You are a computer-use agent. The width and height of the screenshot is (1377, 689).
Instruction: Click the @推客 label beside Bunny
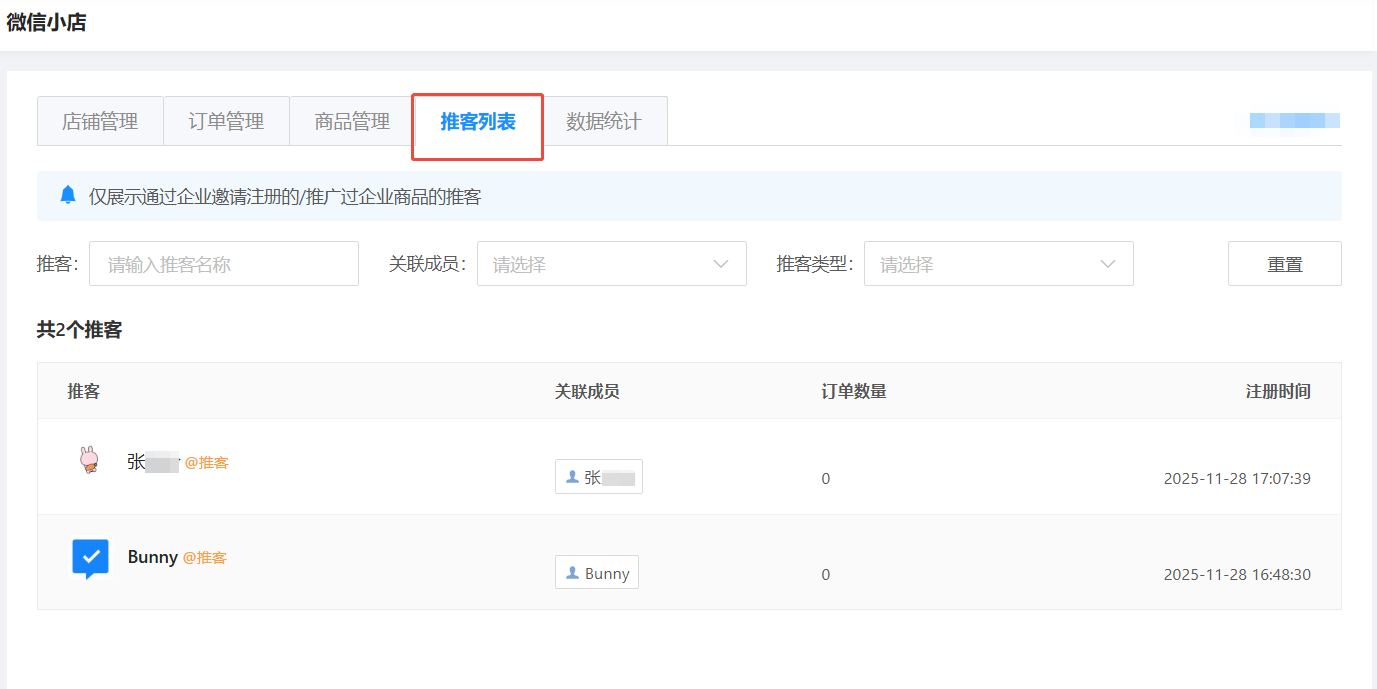coord(204,558)
